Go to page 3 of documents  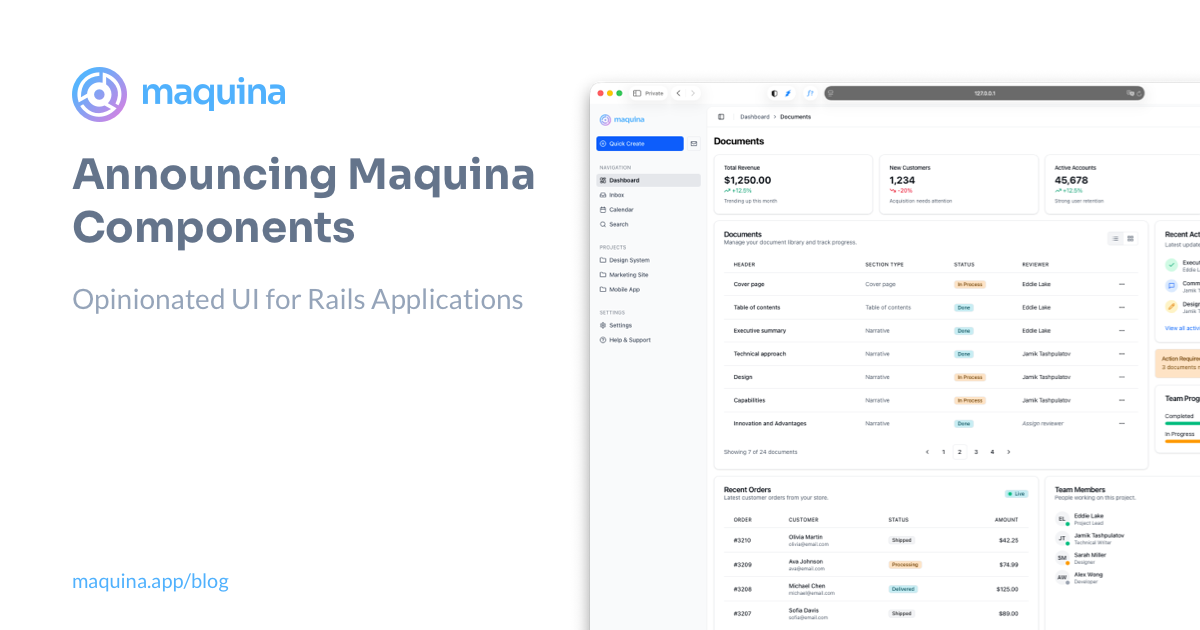click(x=976, y=452)
